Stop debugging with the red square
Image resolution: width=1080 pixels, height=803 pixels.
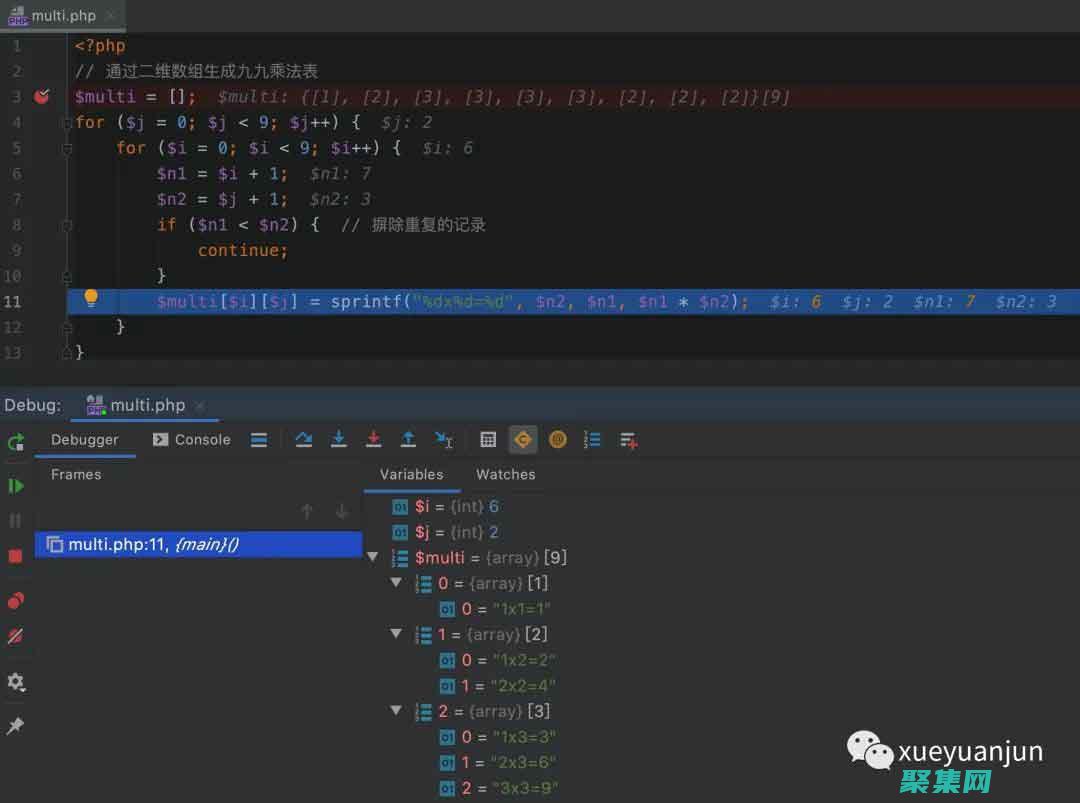point(16,556)
